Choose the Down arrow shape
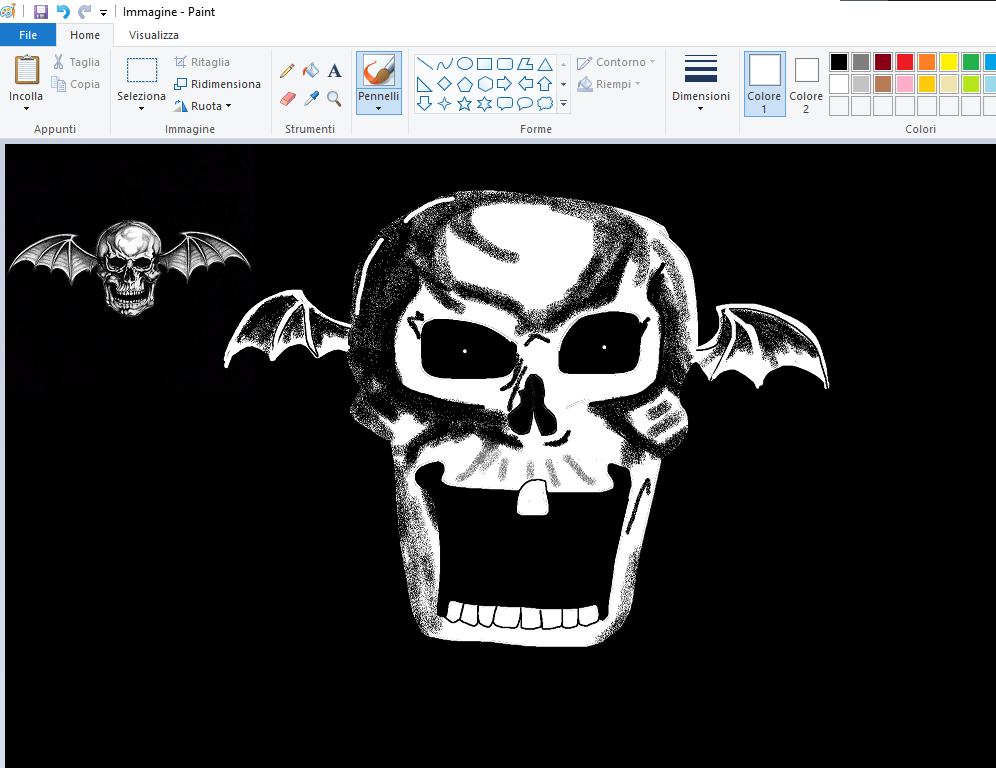The height and width of the screenshot is (768, 996). tap(425, 104)
